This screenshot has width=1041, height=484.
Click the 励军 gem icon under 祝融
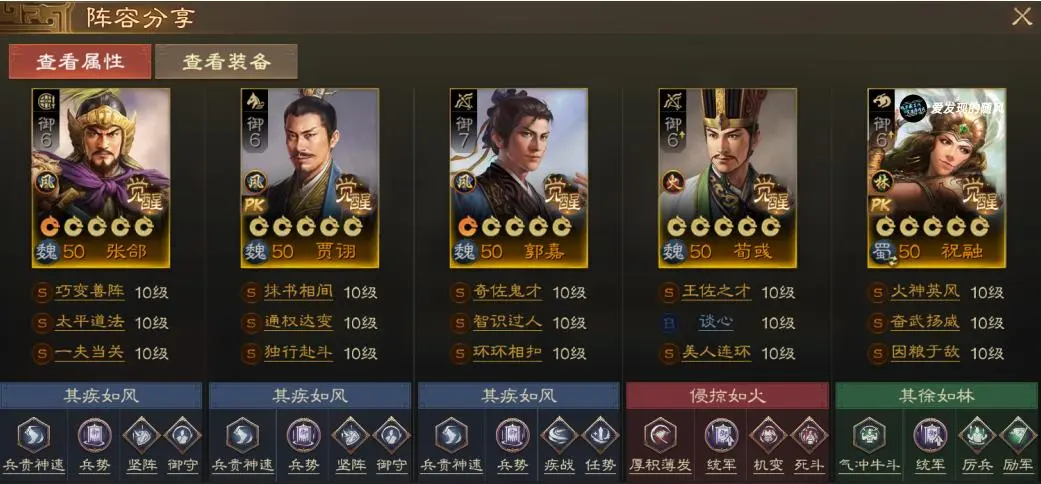[1018, 436]
